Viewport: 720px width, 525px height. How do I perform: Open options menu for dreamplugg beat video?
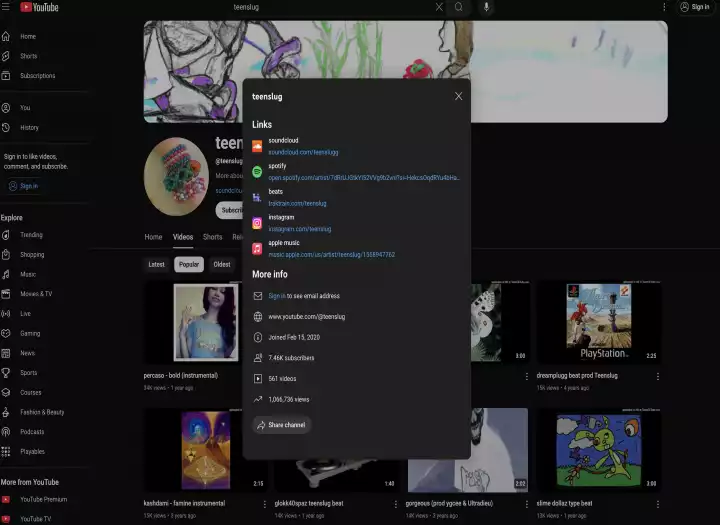pos(658,376)
